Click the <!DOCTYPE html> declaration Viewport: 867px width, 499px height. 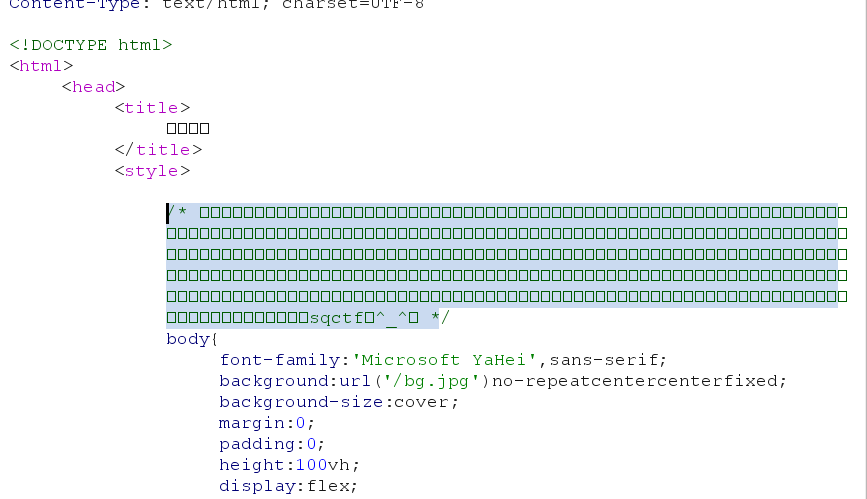91,45
